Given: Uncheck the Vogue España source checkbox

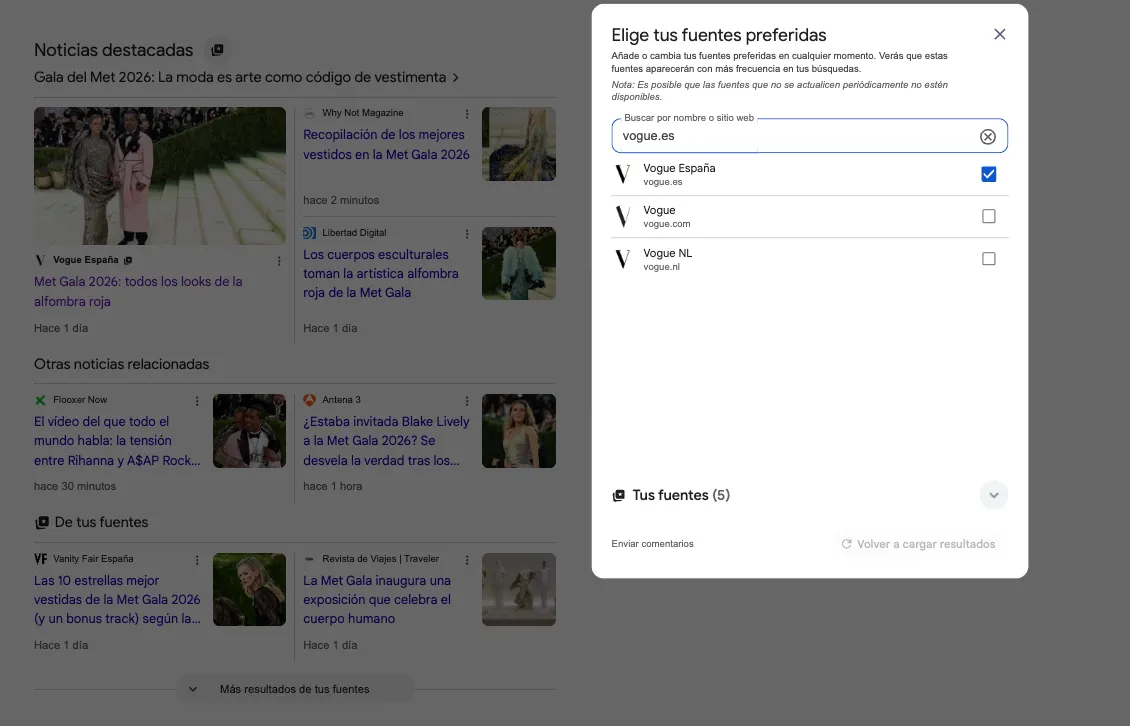Looking at the screenshot, I should click(989, 174).
